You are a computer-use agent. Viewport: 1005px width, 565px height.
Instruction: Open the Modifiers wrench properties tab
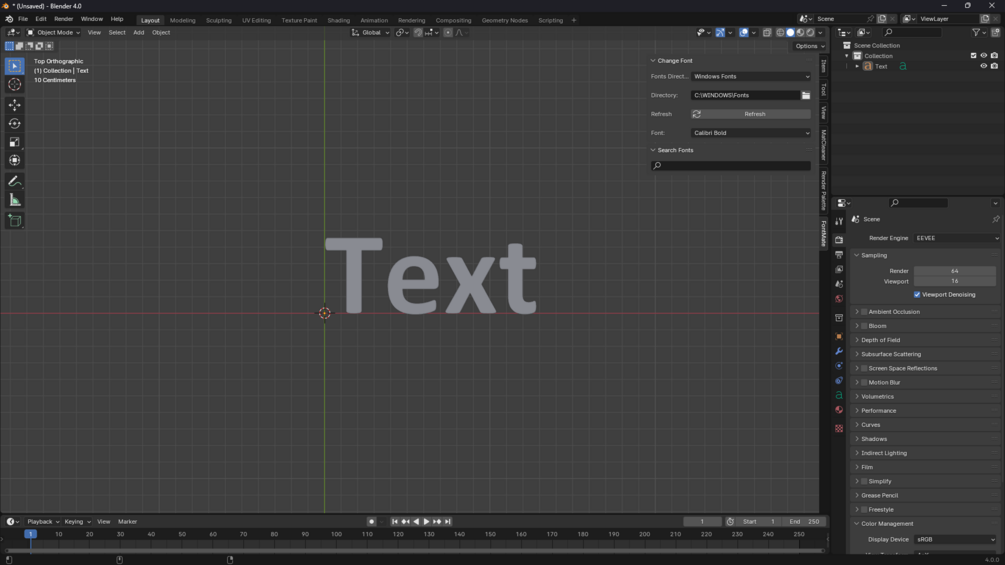point(839,351)
